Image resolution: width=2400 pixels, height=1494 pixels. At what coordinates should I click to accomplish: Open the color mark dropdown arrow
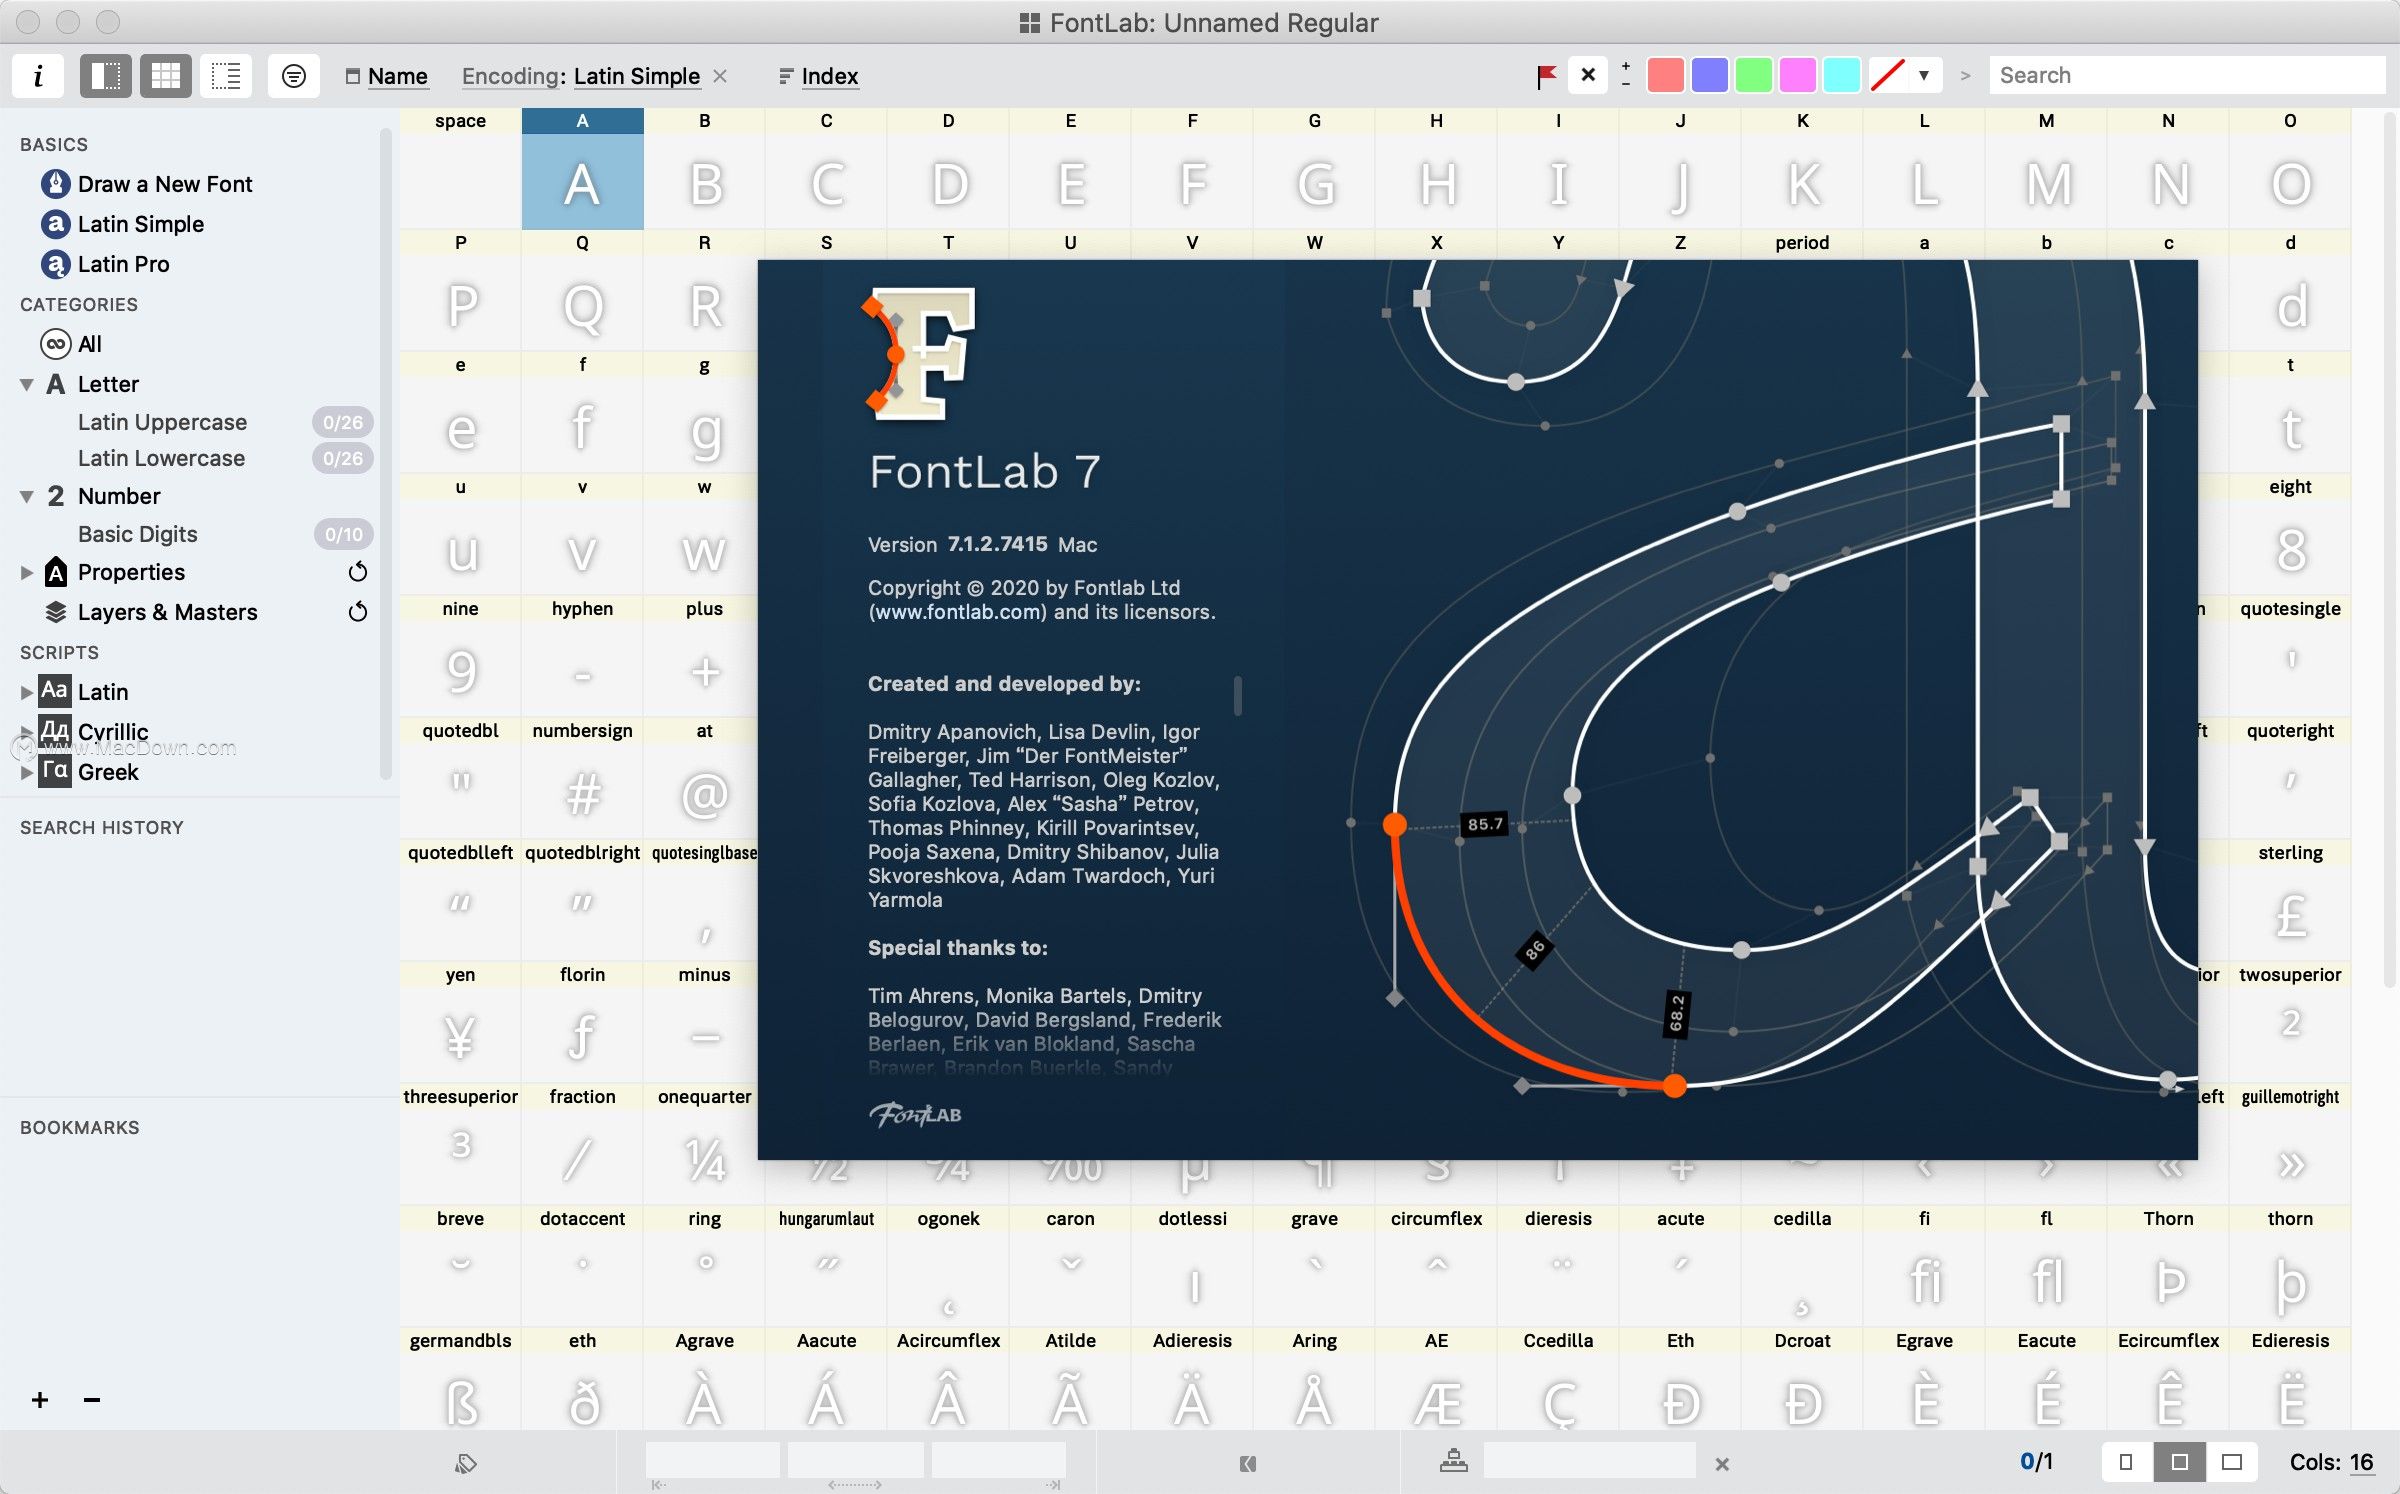click(x=1924, y=75)
